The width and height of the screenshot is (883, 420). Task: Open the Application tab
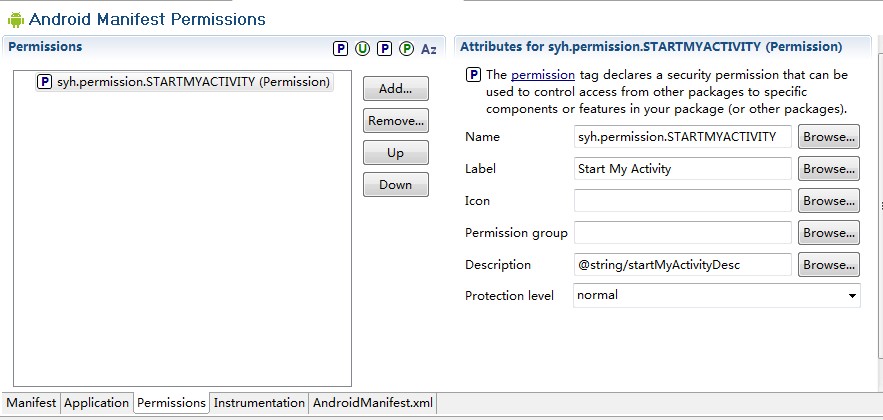97,403
